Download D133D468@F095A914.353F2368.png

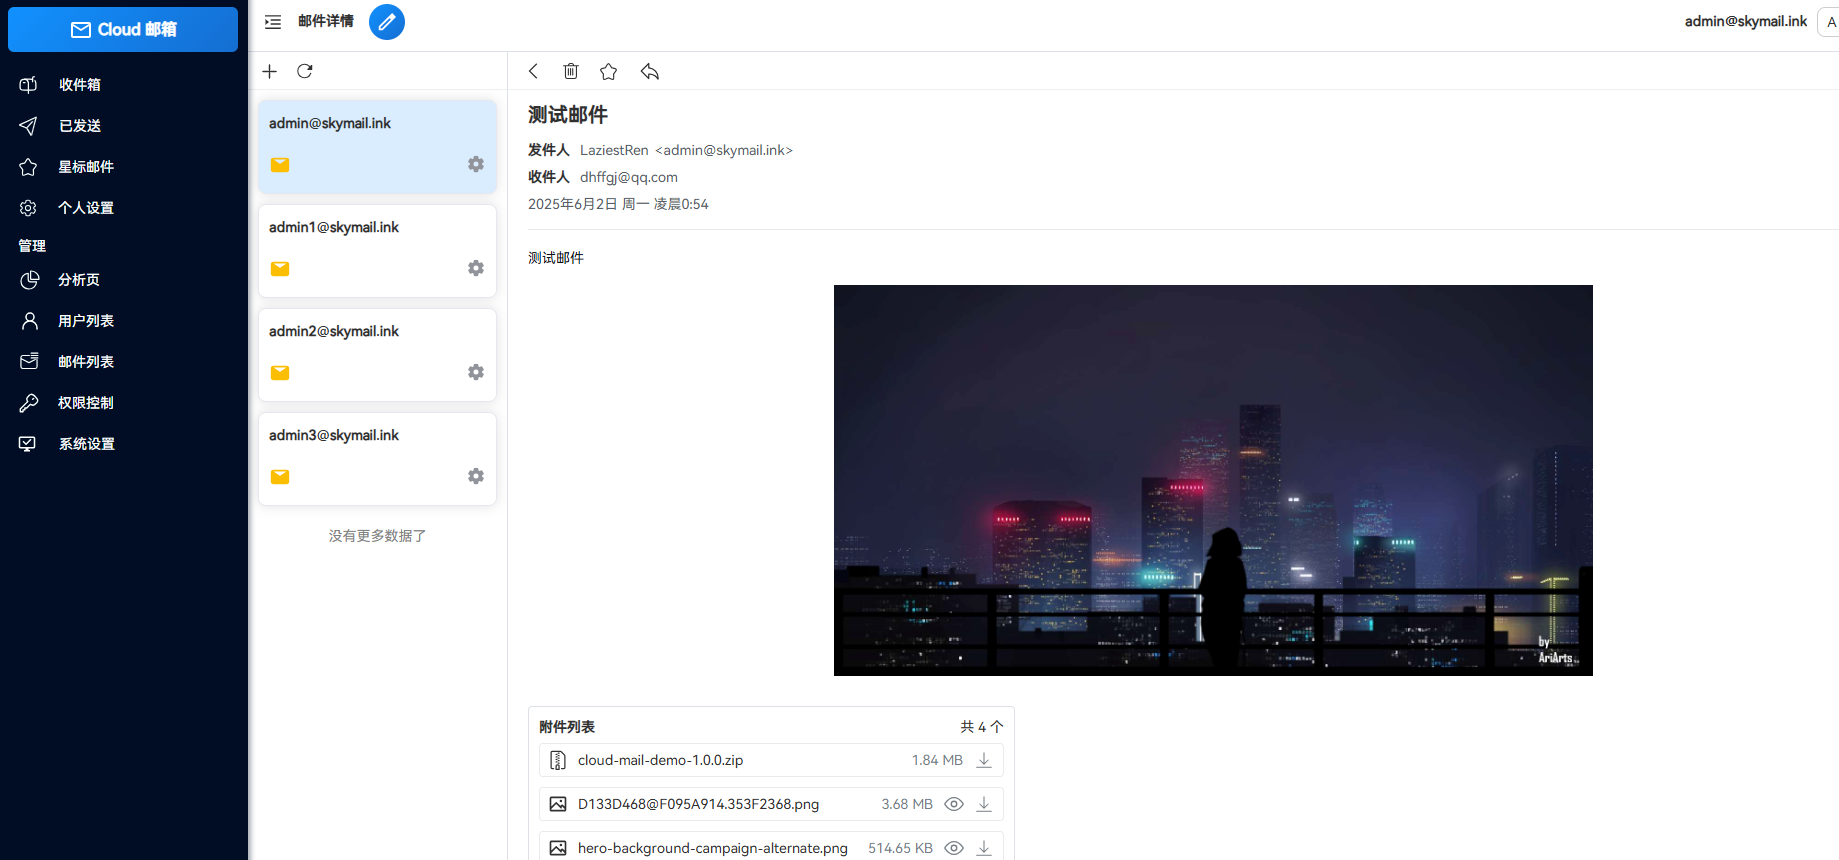click(x=984, y=804)
